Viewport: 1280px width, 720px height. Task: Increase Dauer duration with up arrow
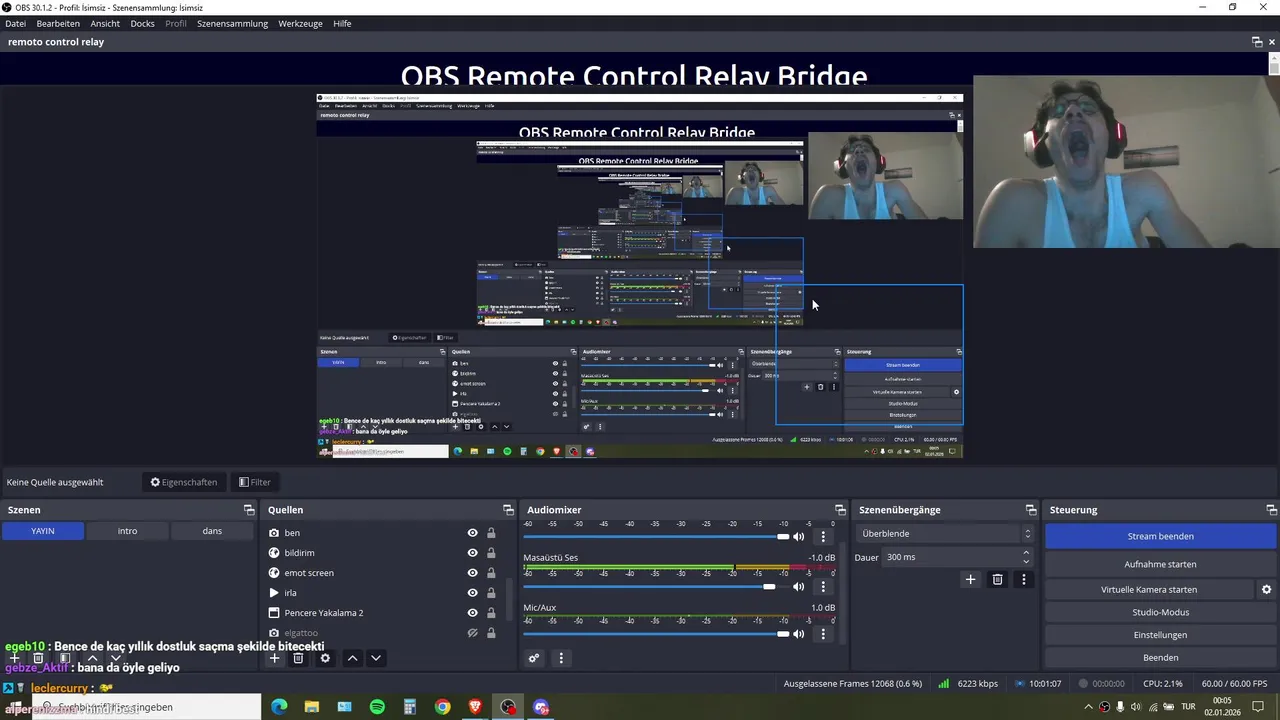[1025, 553]
